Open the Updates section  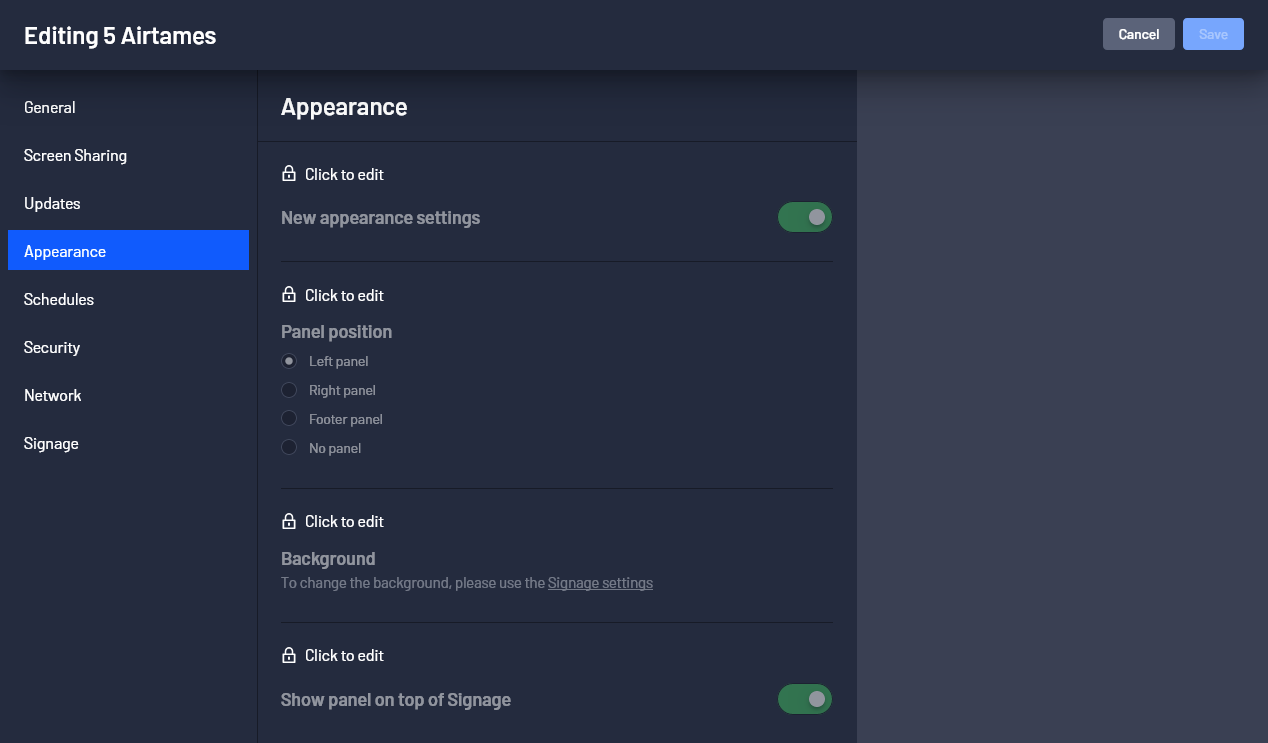[x=128, y=204]
